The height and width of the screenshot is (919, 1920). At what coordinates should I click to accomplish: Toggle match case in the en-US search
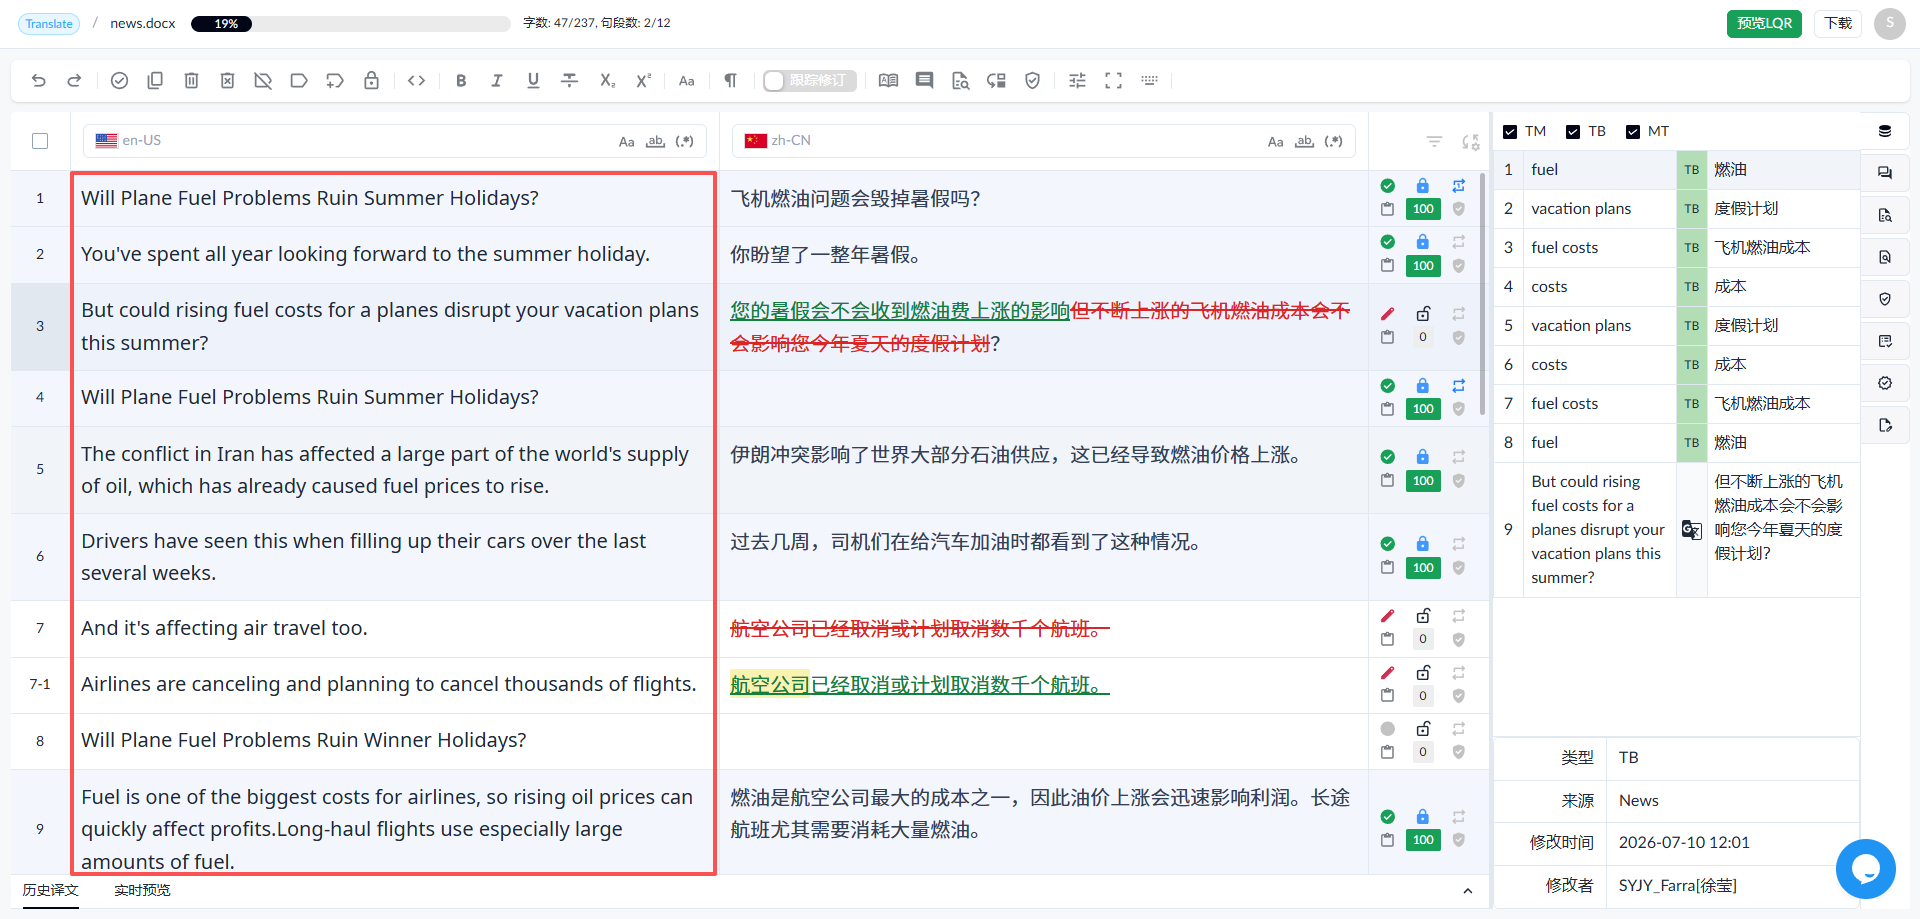click(x=626, y=142)
